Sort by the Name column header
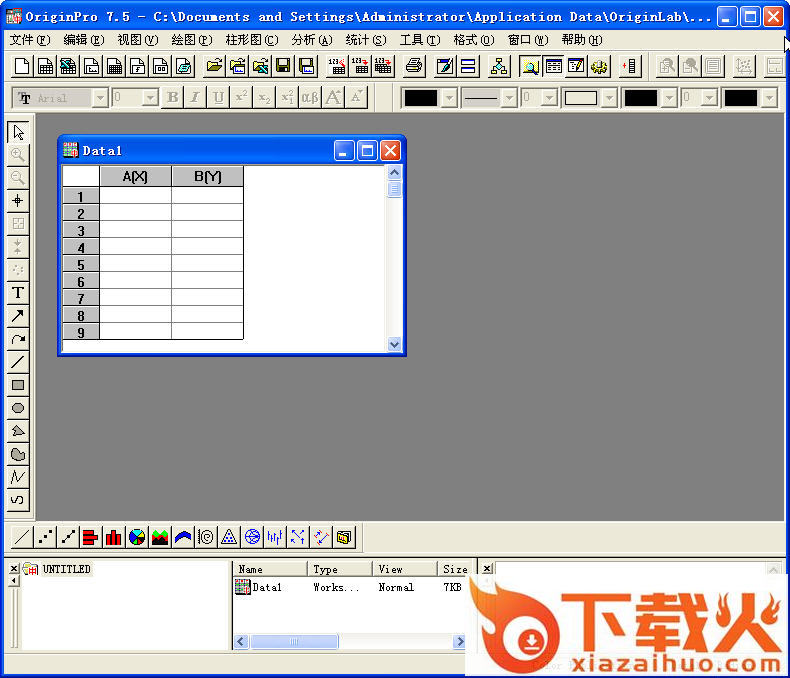 click(270, 569)
